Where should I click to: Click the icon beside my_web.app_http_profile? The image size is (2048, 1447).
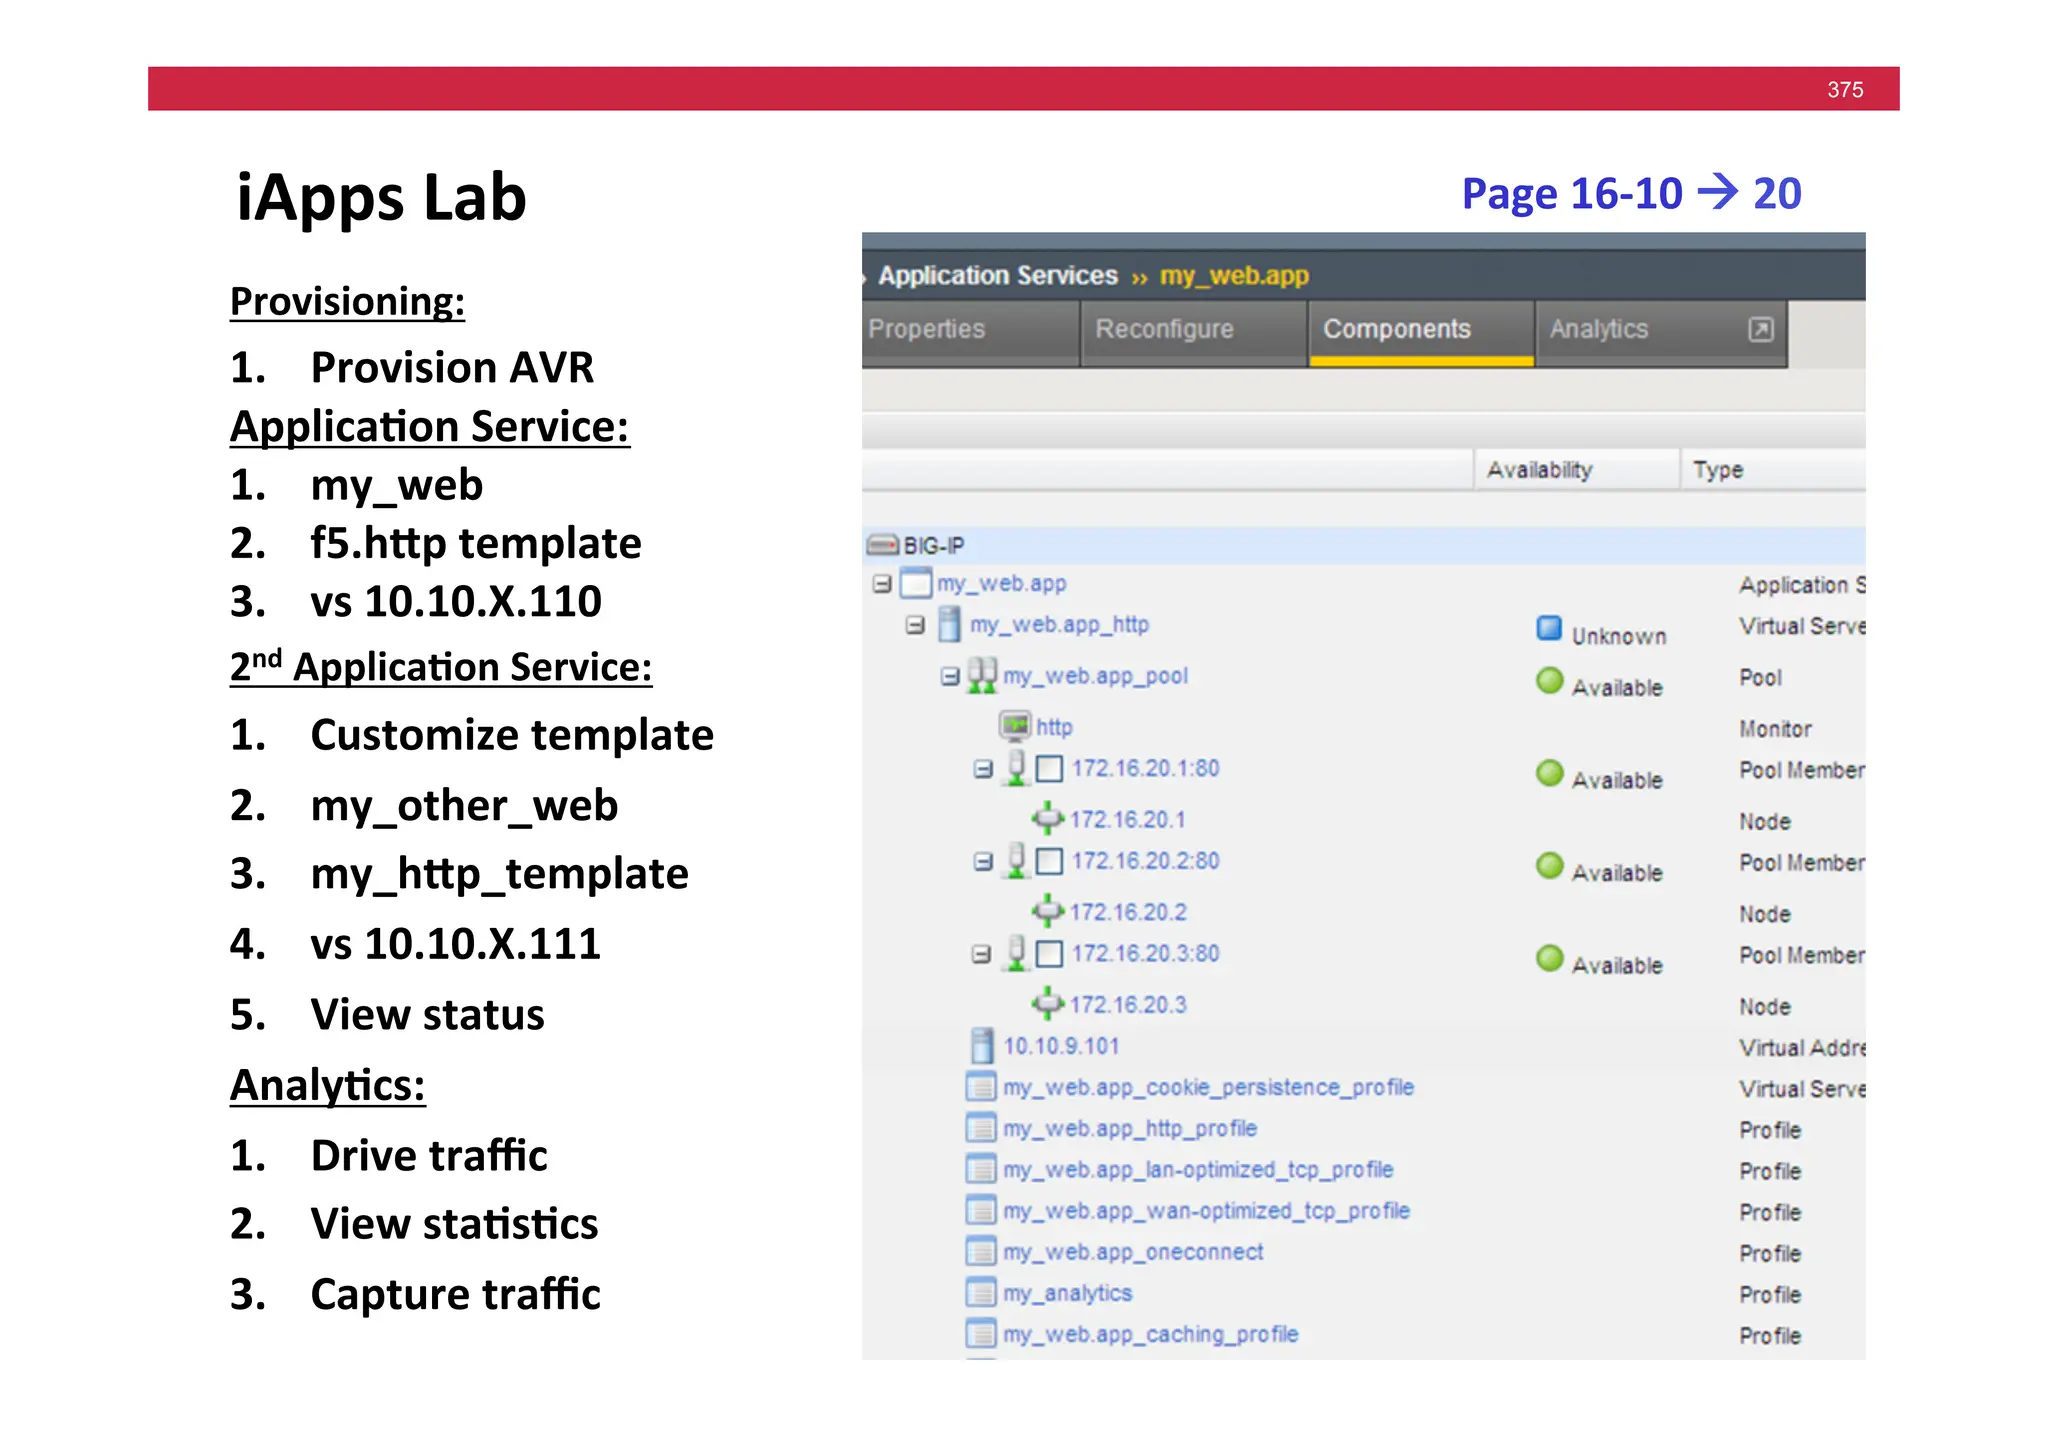(982, 1128)
